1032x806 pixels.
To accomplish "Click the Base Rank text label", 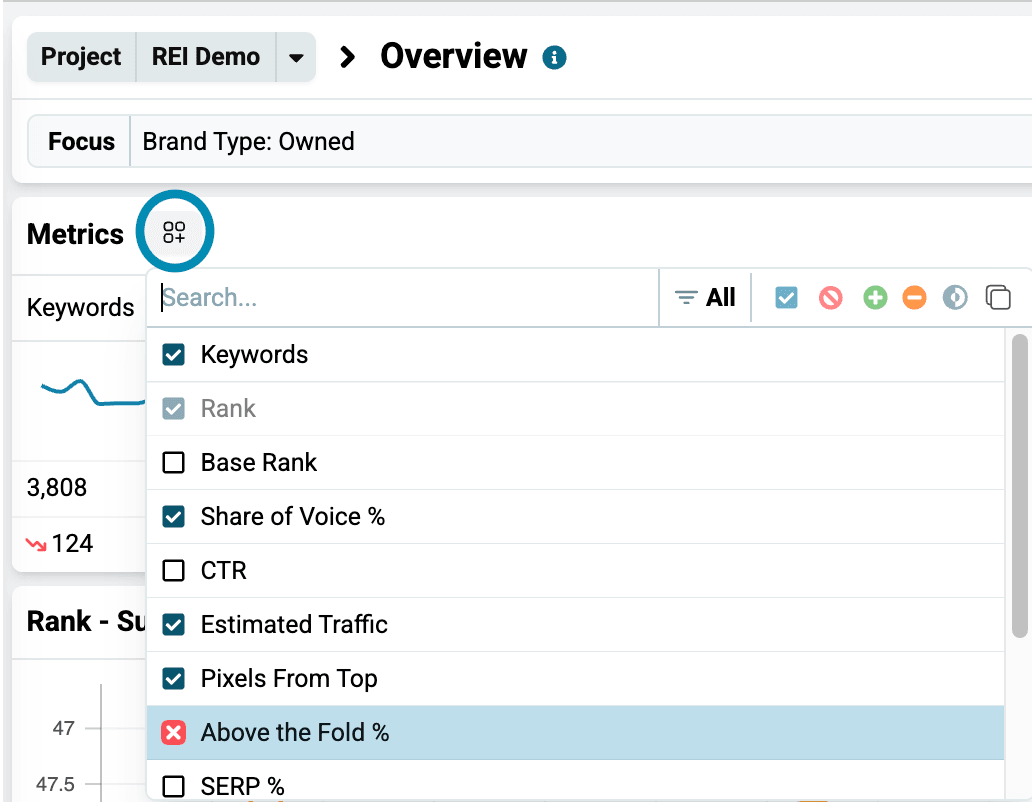I will tap(259, 463).
